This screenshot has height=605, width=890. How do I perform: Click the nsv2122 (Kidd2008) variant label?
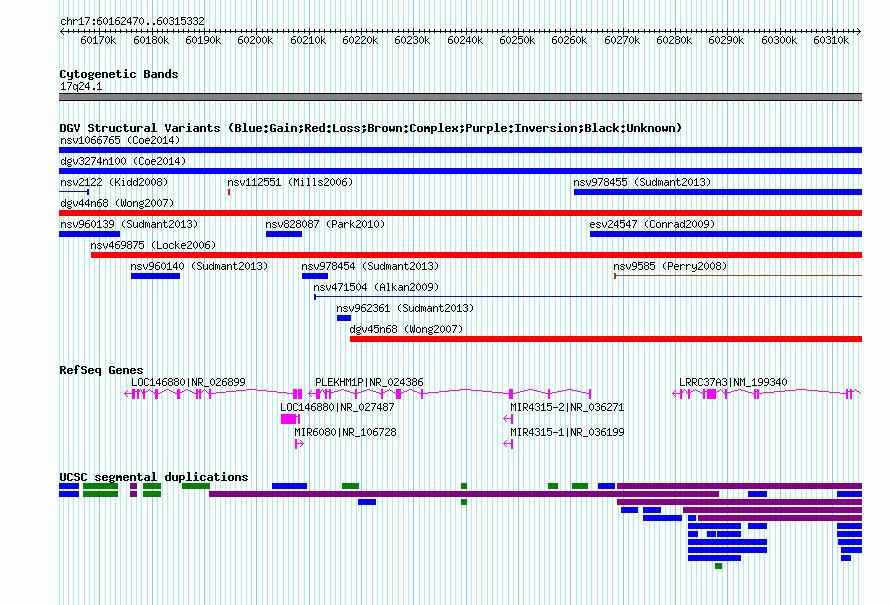pos(114,182)
